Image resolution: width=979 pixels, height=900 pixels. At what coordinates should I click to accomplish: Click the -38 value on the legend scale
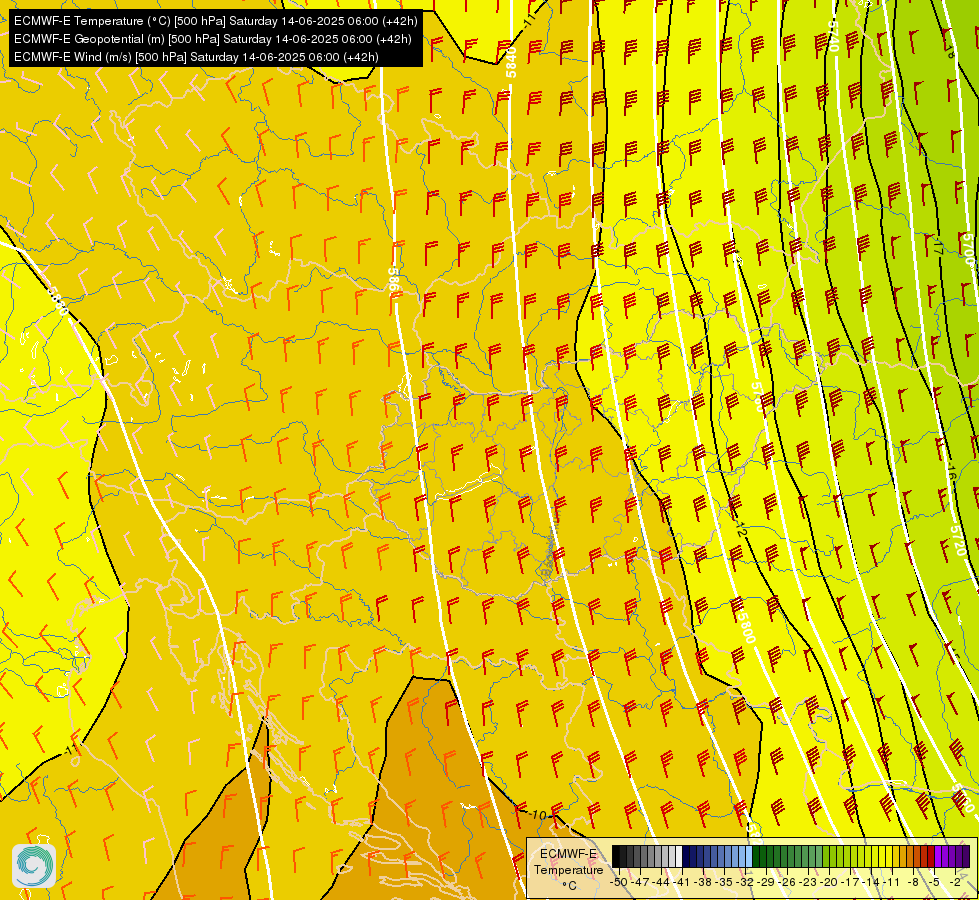coord(703,882)
